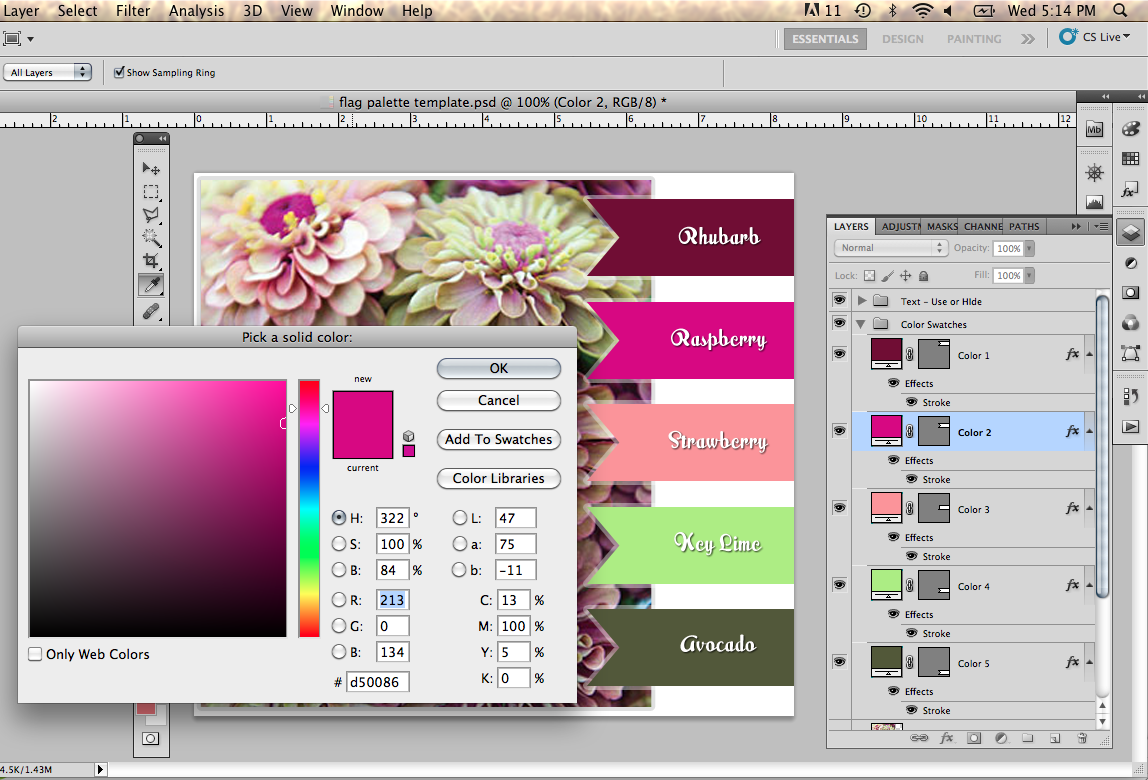Select the Eyedropper tool in the toolbar
Image resolution: width=1148 pixels, height=780 pixels.
[150, 284]
